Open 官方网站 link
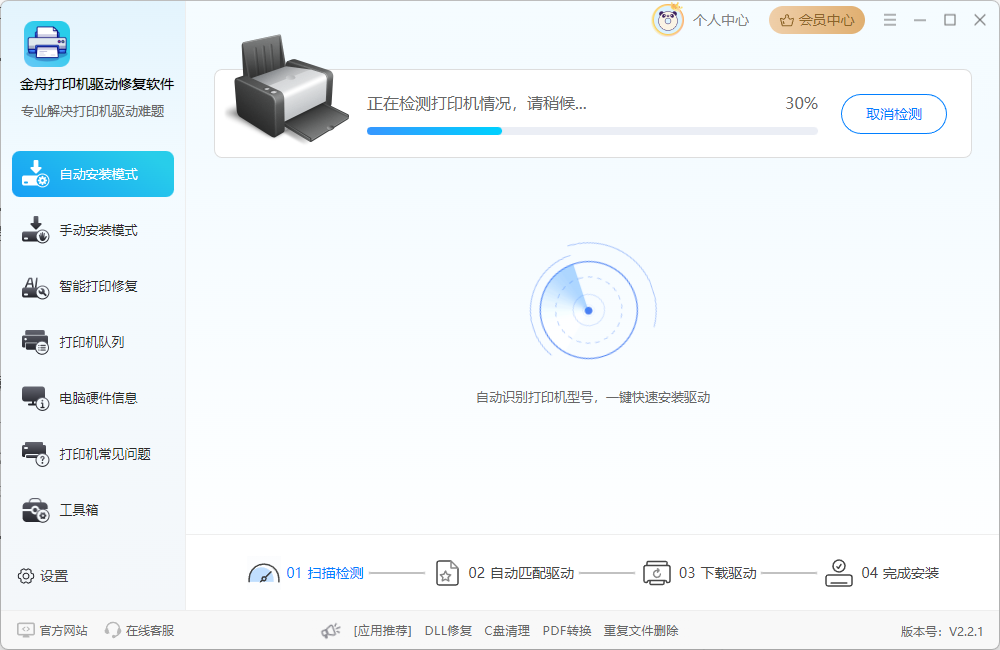This screenshot has width=1000, height=650. pyautogui.click(x=64, y=630)
